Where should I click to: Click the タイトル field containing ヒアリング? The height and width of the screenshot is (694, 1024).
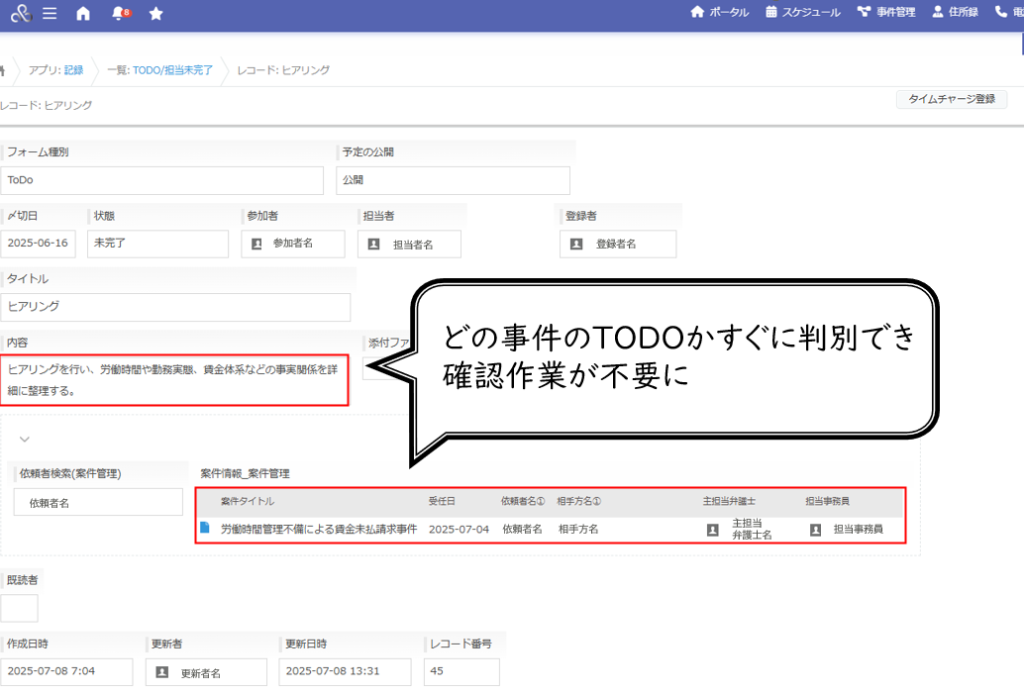click(177, 307)
